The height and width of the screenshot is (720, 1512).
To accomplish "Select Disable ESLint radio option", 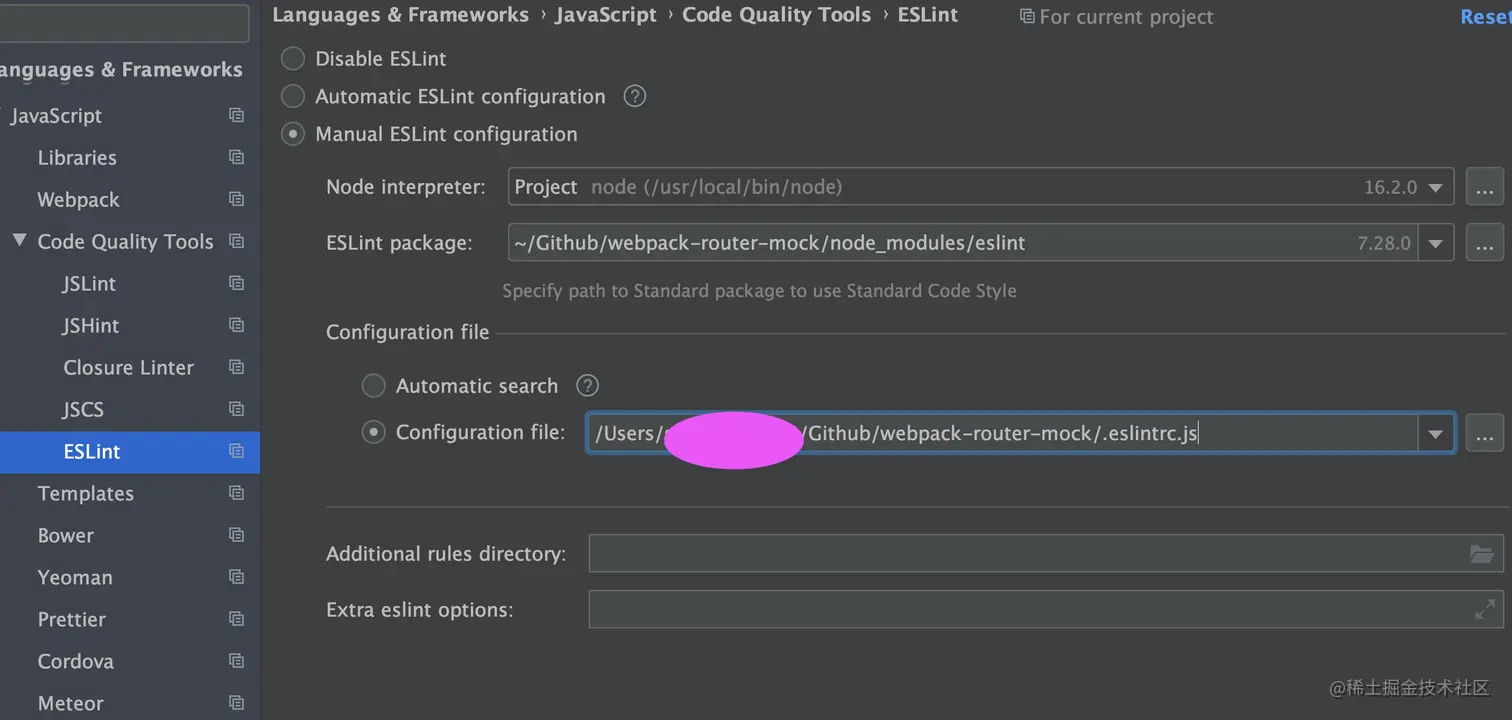I will (293, 59).
